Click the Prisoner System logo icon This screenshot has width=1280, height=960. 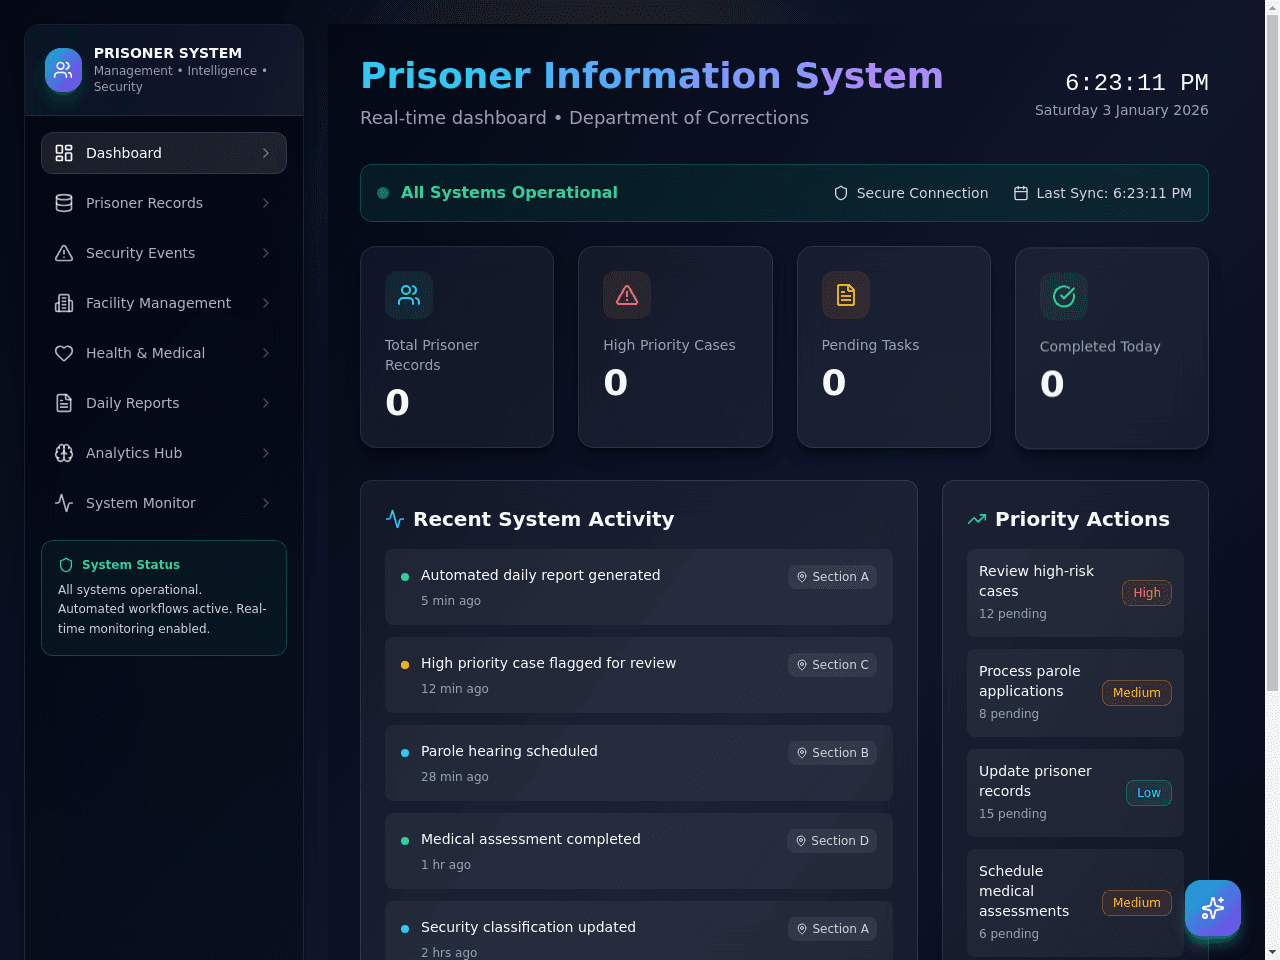pyautogui.click(x=63, y=70)
